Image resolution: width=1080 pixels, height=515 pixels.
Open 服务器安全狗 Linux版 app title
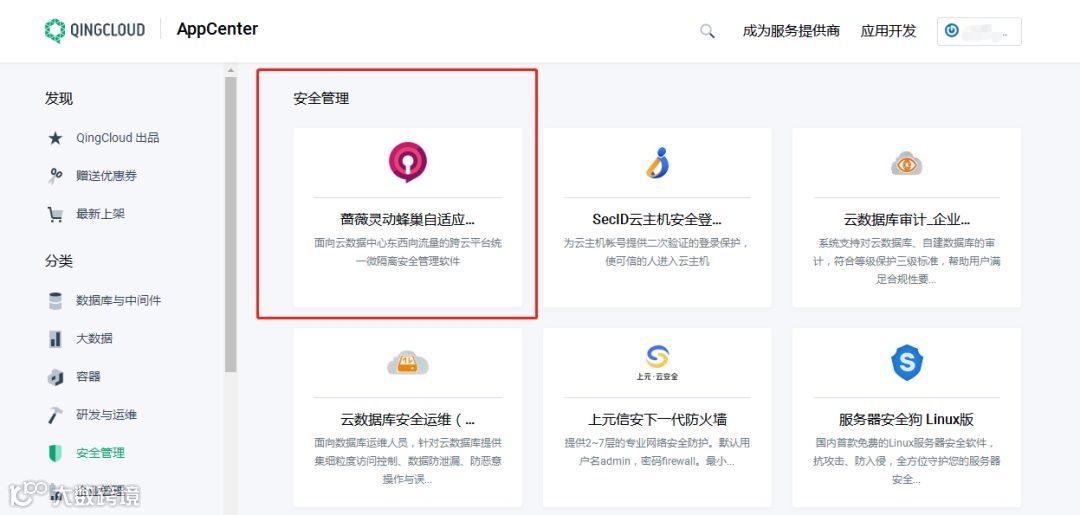906,419
